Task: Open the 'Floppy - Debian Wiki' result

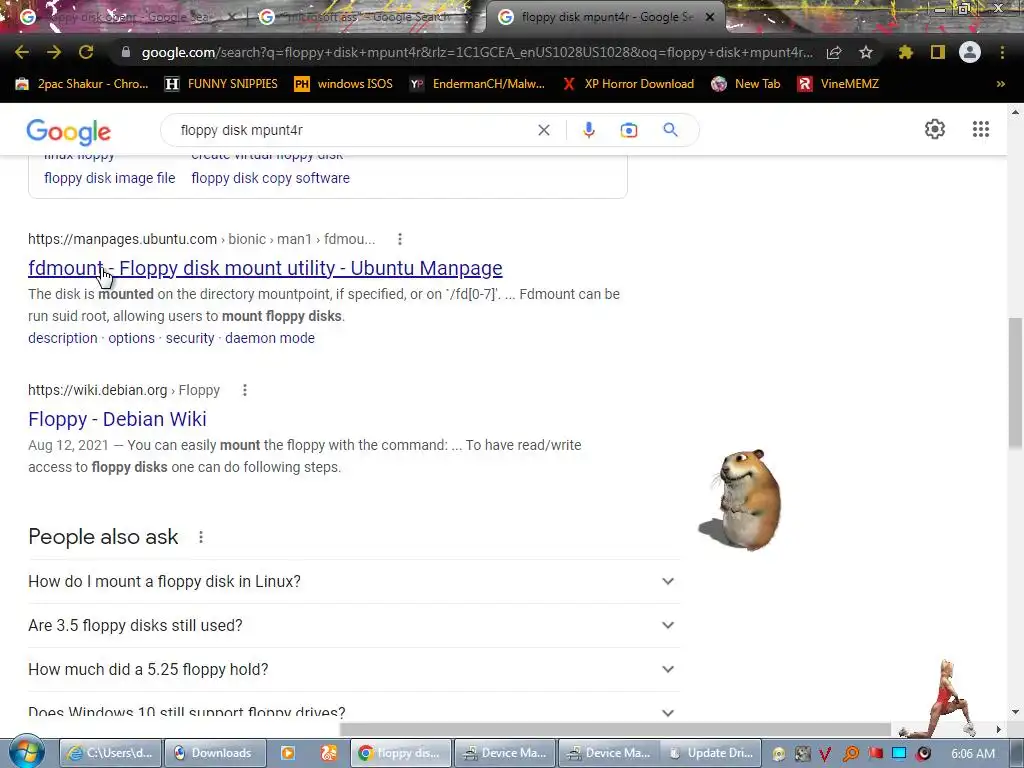Action: [117, 419]
